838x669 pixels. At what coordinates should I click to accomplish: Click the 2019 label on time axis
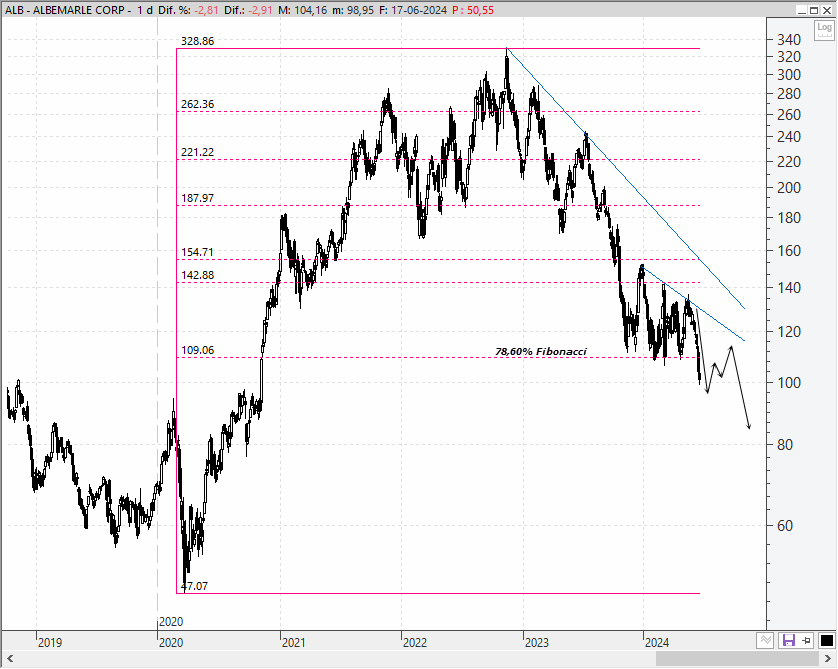[50, 642]
